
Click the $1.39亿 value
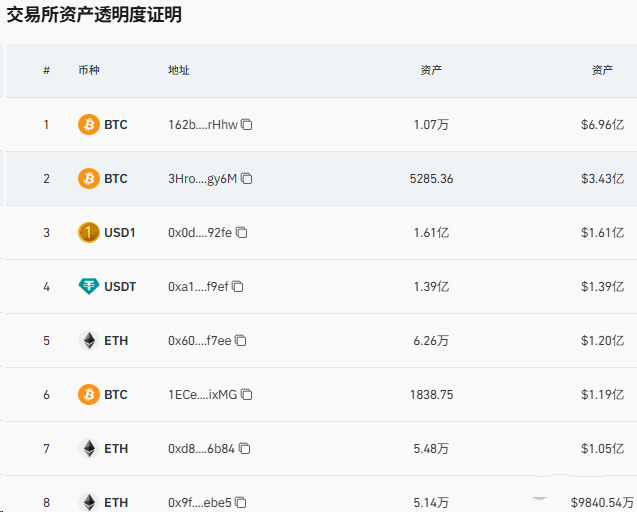[602, 286]
